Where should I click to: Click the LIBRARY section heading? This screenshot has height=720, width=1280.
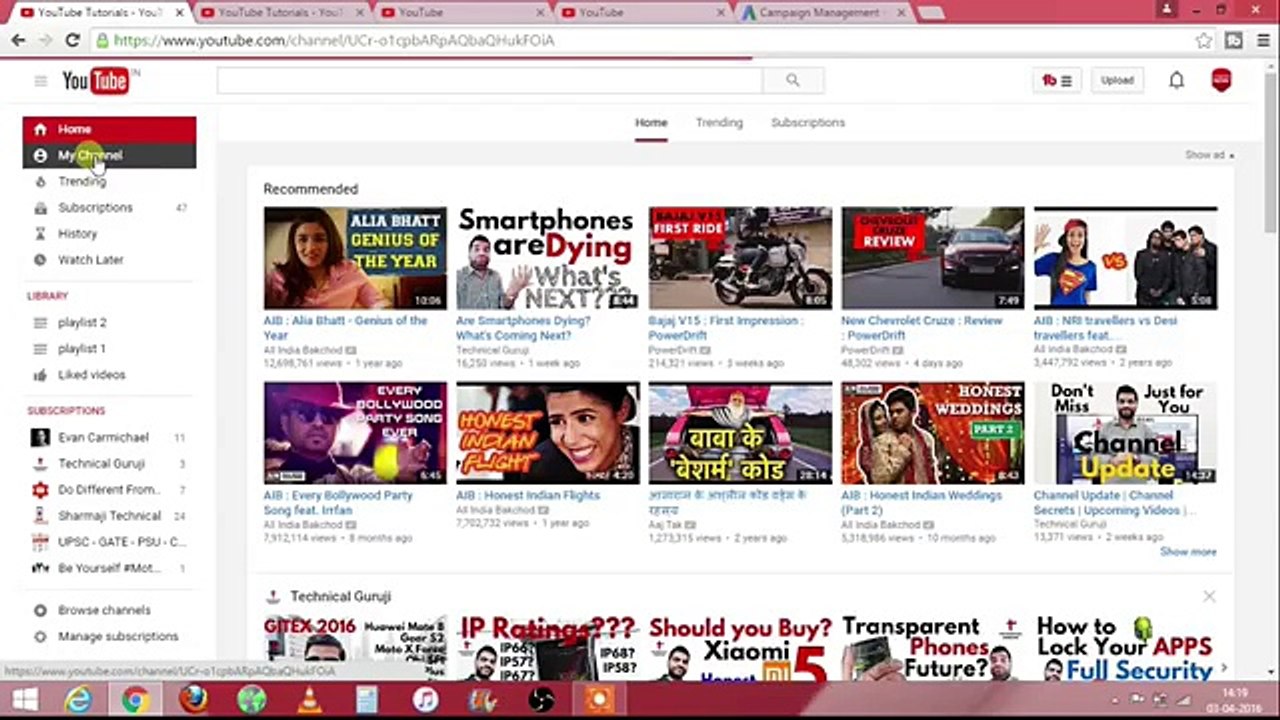pos(48,296)
